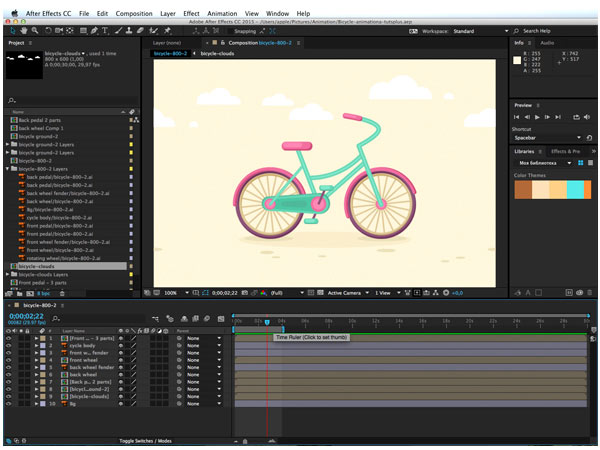
Task: Open the Apple menu
Action: tap(15, 13)
